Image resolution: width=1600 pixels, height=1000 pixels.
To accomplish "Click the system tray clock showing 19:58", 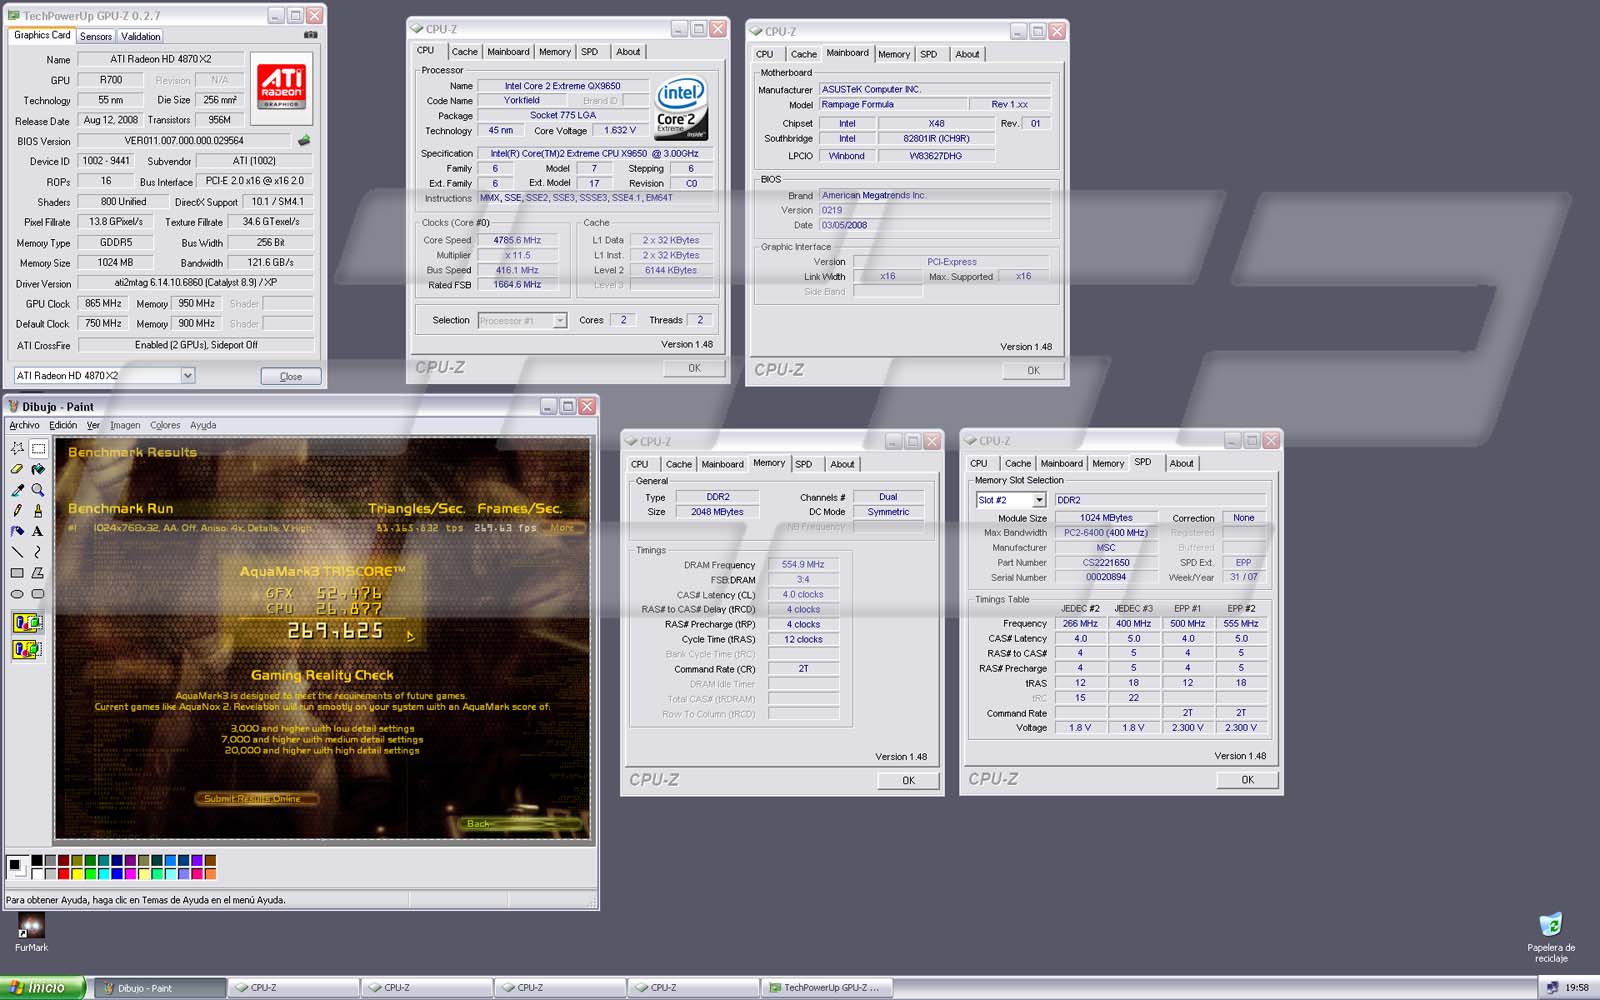I will click(1577, 988).
